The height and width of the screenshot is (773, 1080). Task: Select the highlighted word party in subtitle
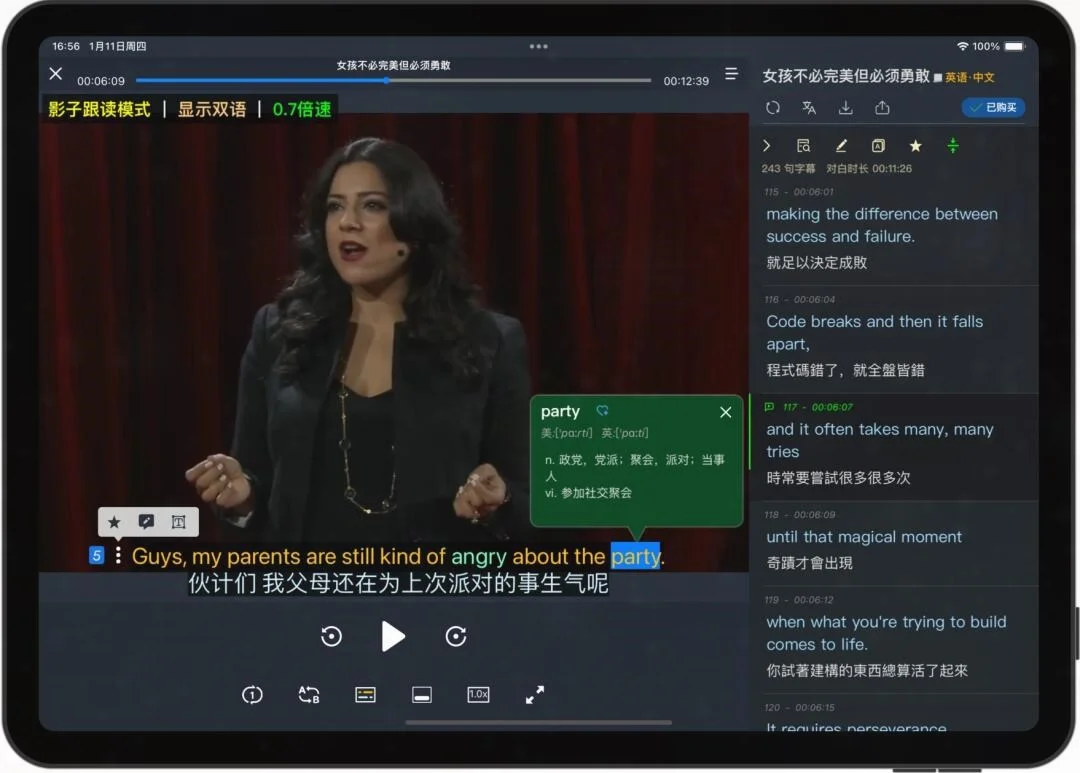pyautogui.click(x=635, y=556)
